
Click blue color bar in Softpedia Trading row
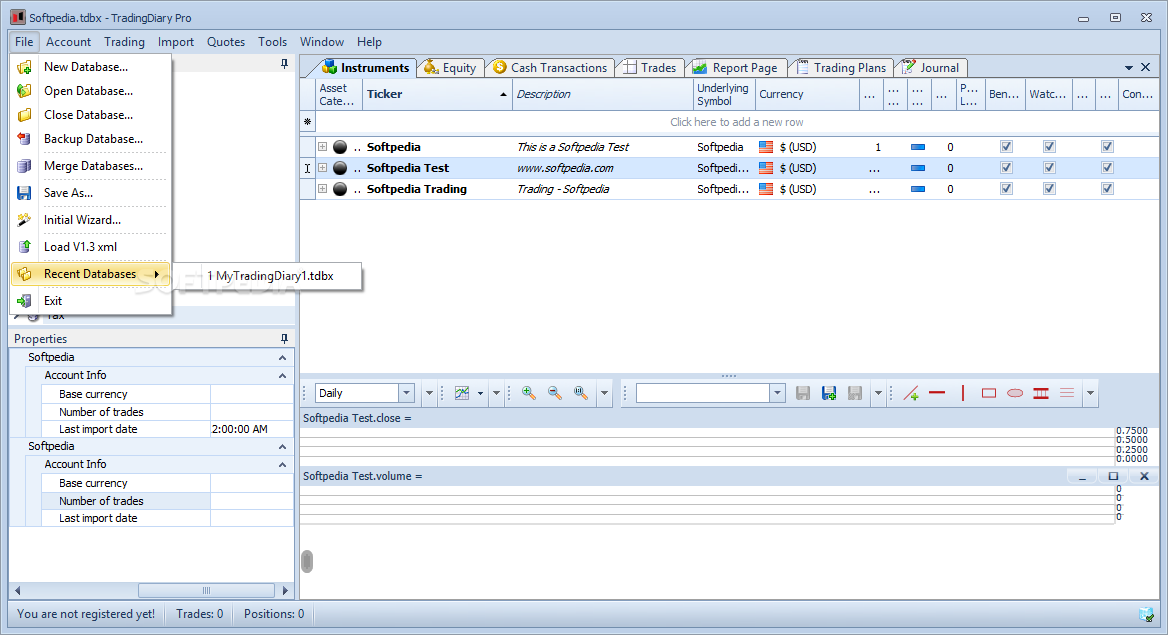tap(918, 189)
